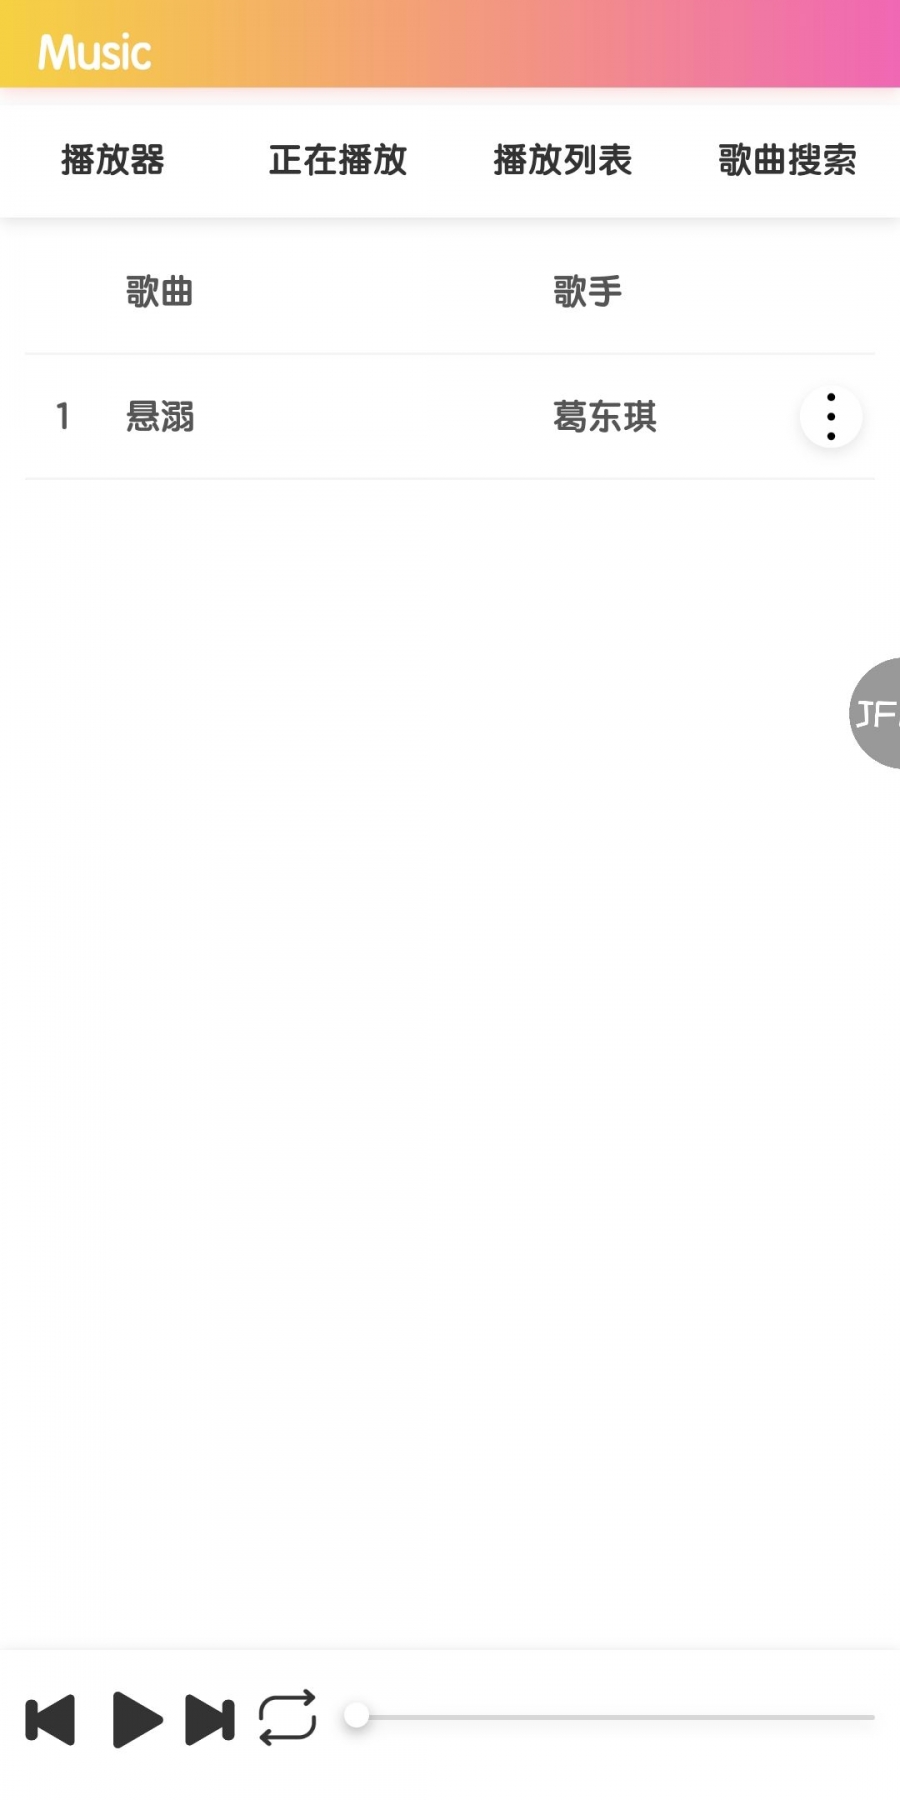Screen dimensions: 900x1800
Task: Click track number 1 in the playlist
Action: click(63, 416)
